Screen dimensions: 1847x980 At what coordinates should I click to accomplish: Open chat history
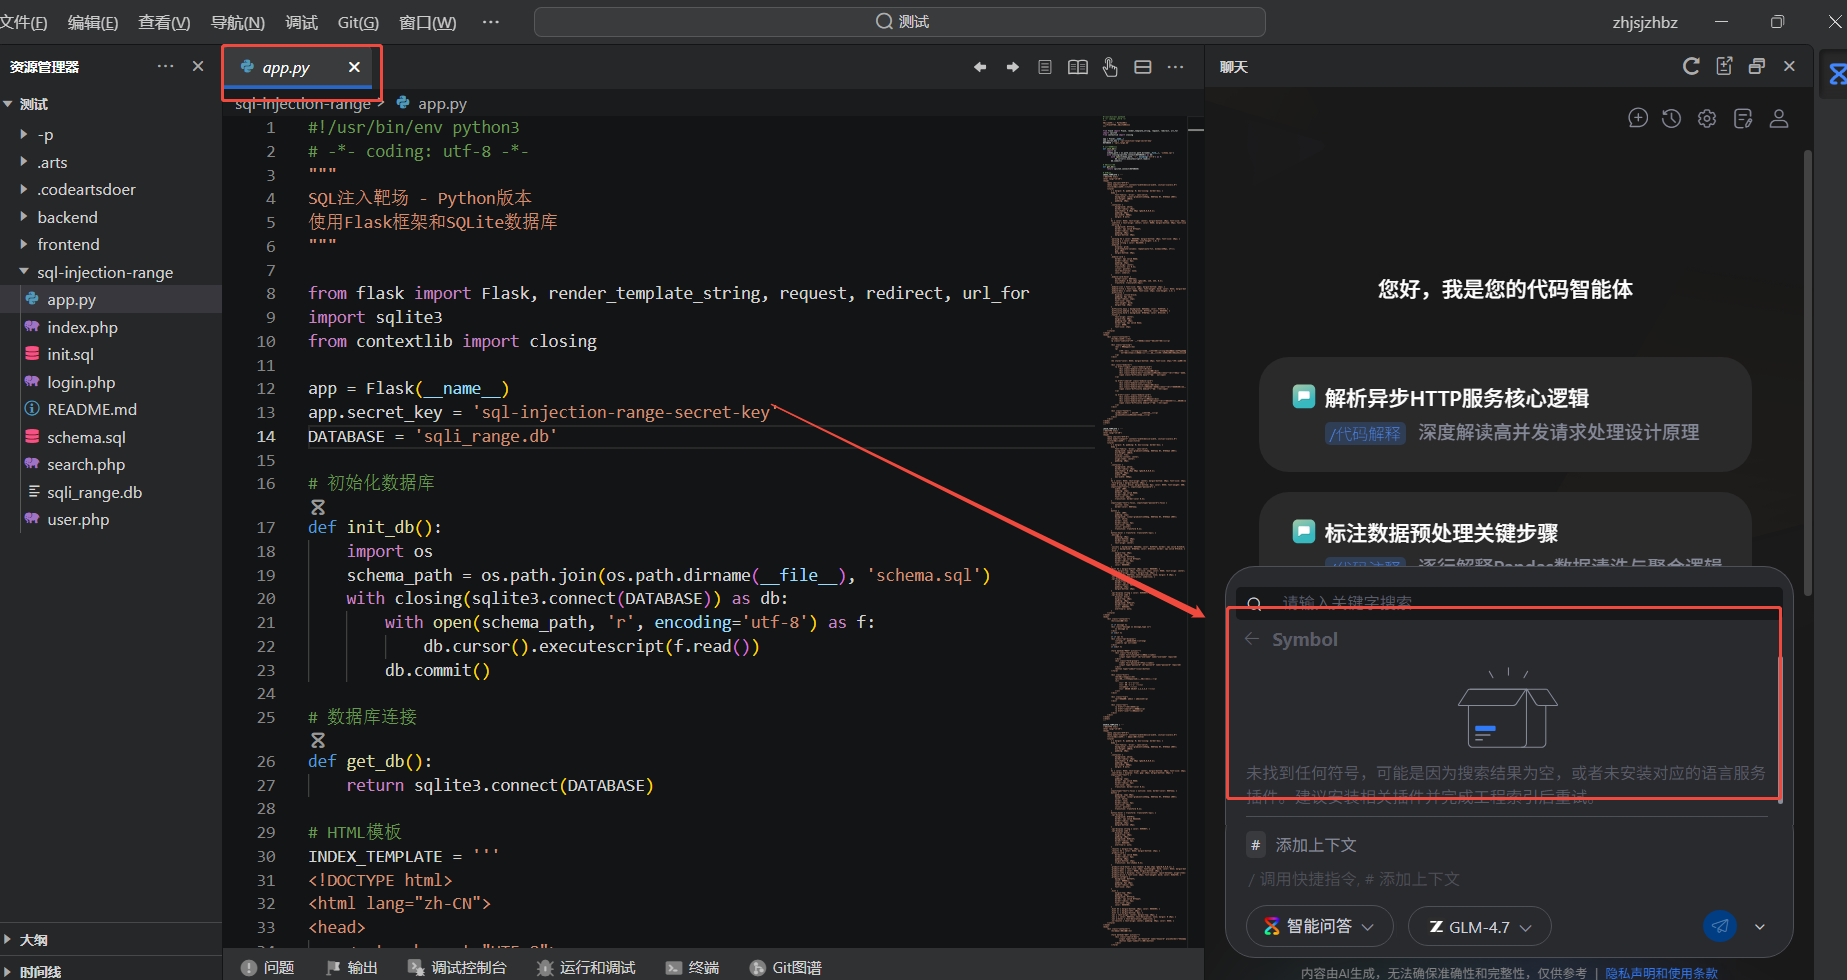point(1672,118)
